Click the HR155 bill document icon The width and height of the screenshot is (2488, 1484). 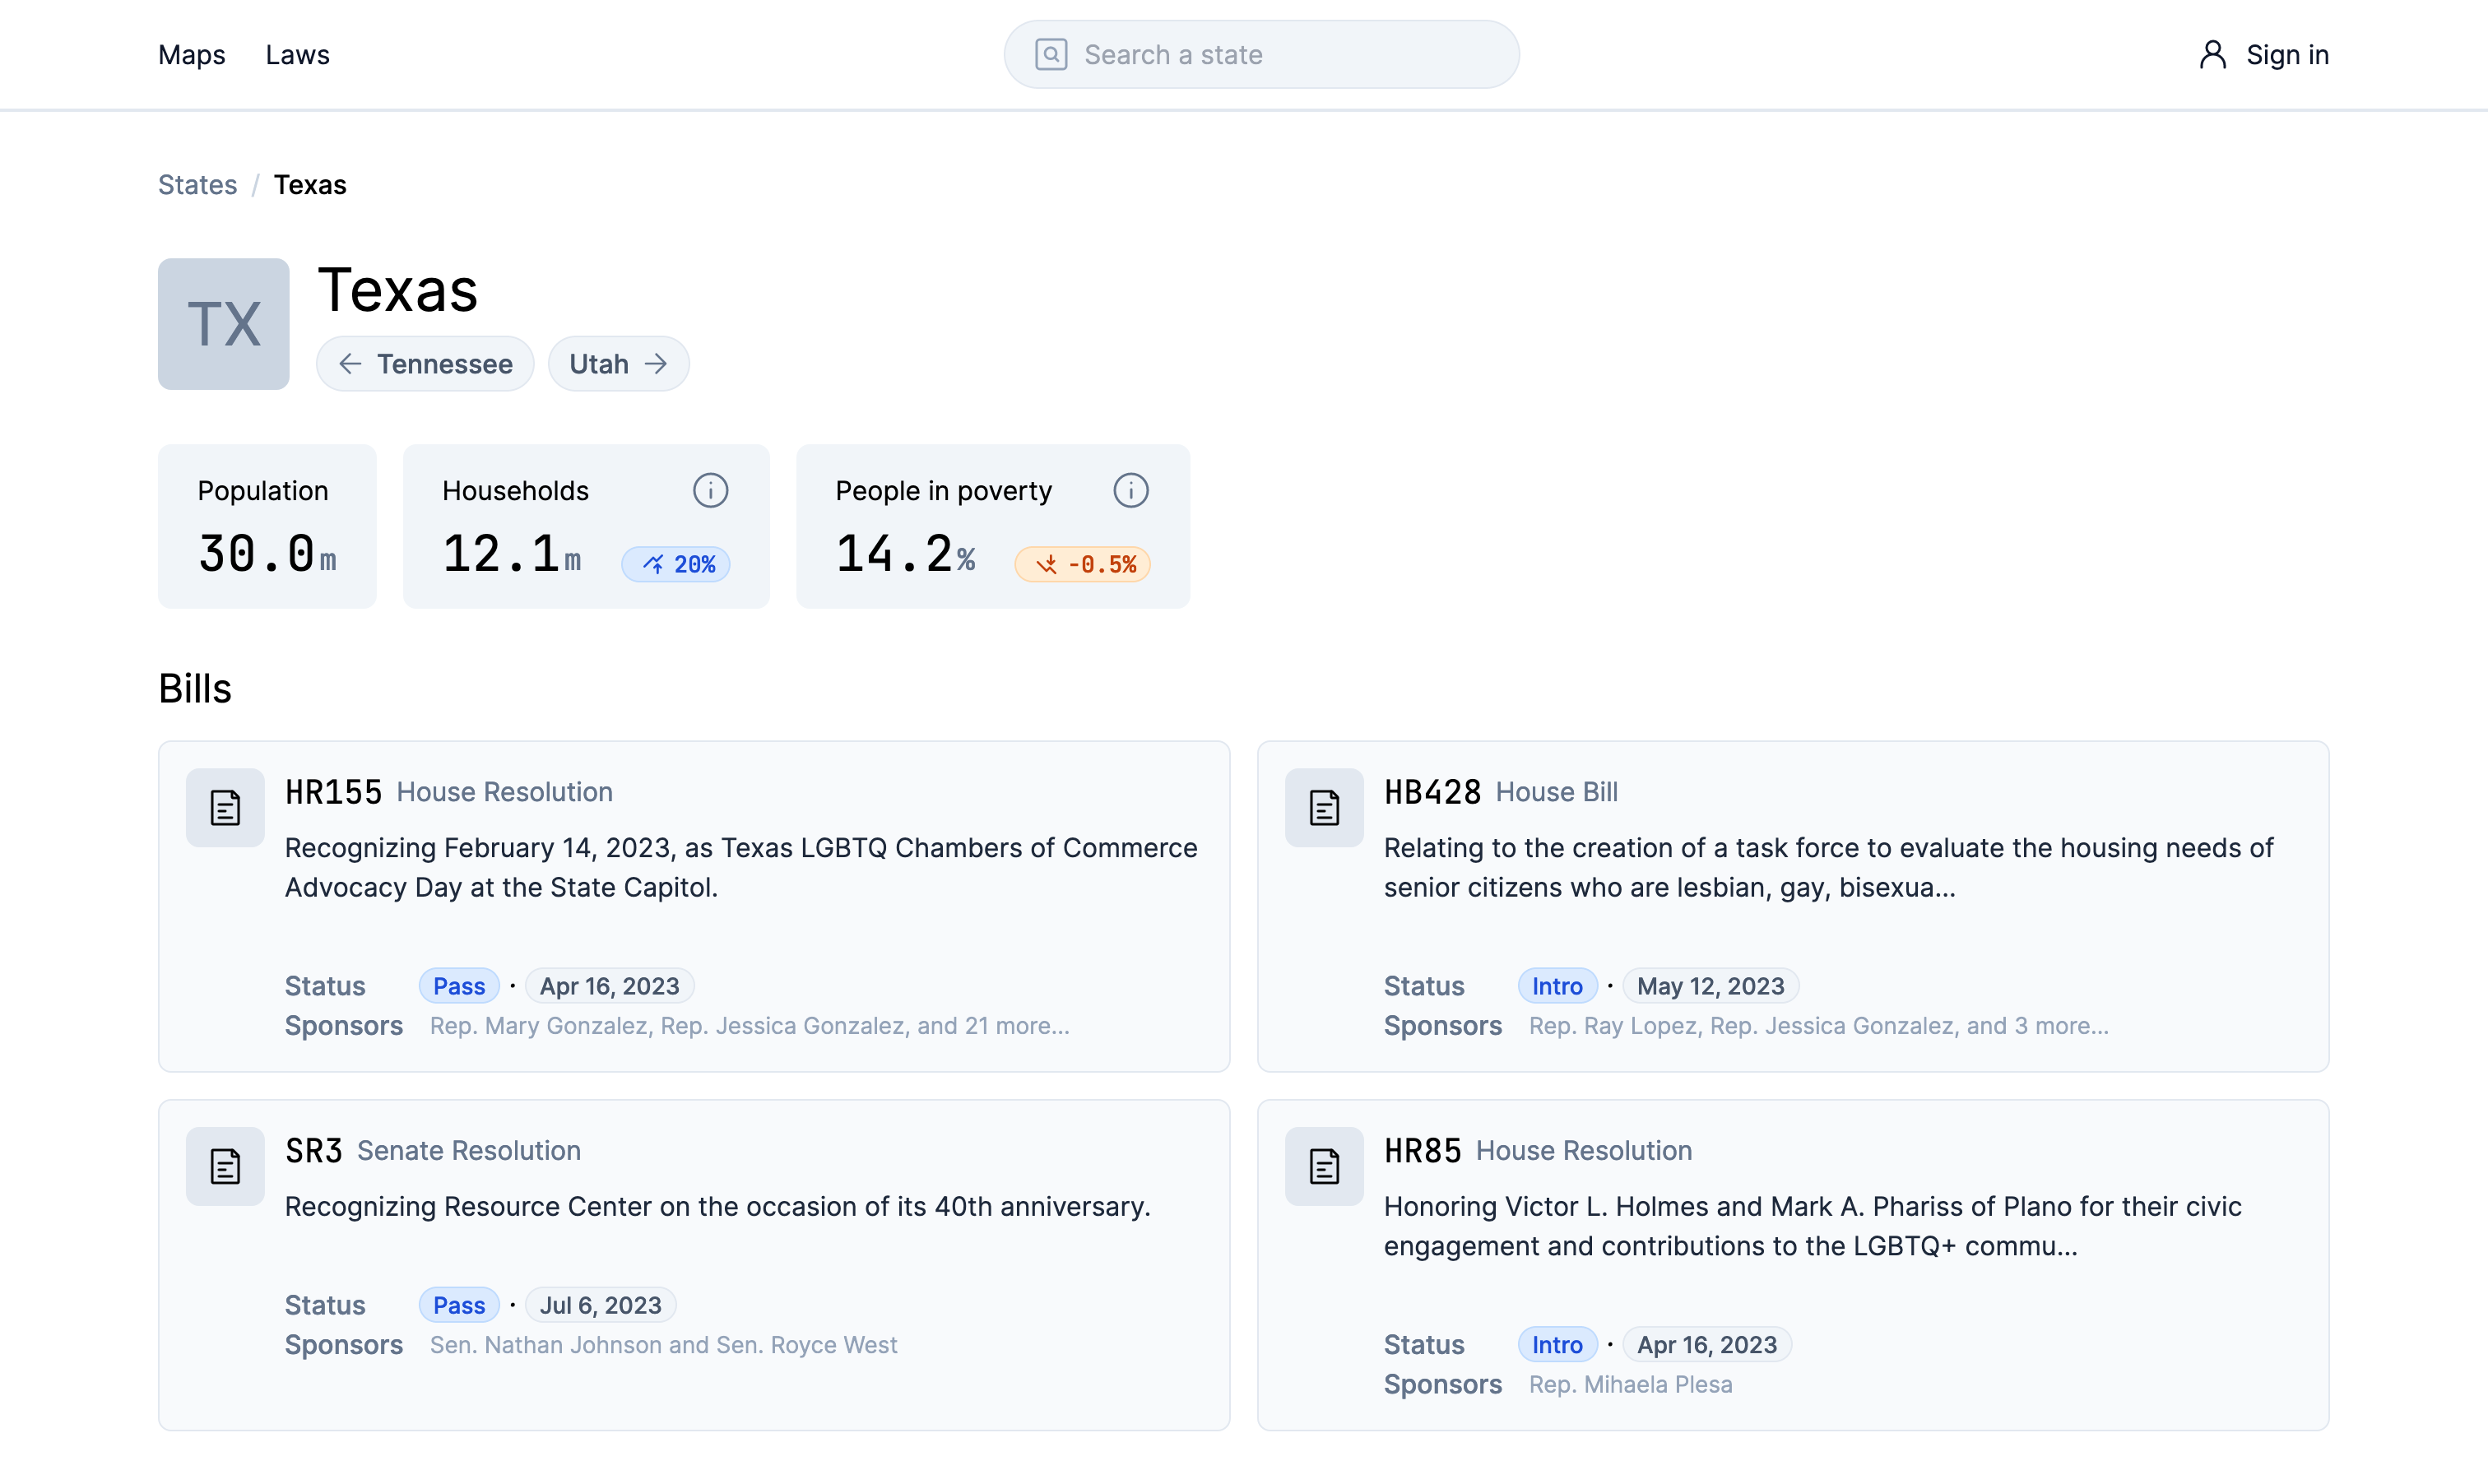click(225, 807)
